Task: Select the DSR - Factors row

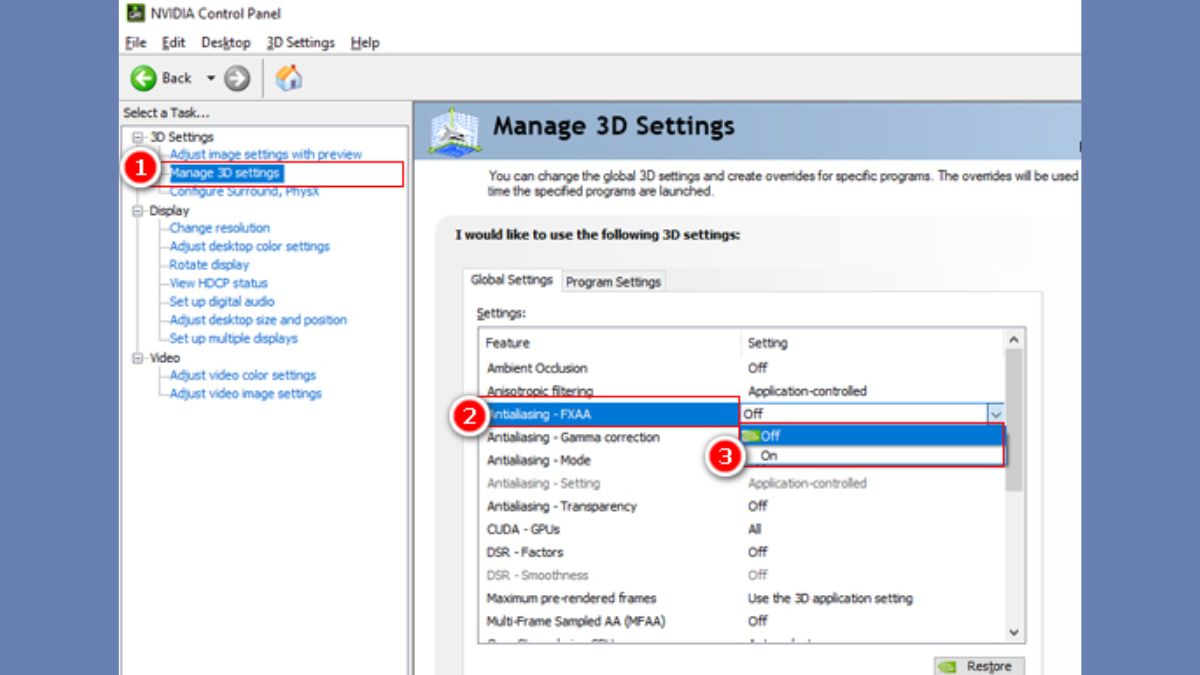Action: click(x=741, y=552)
